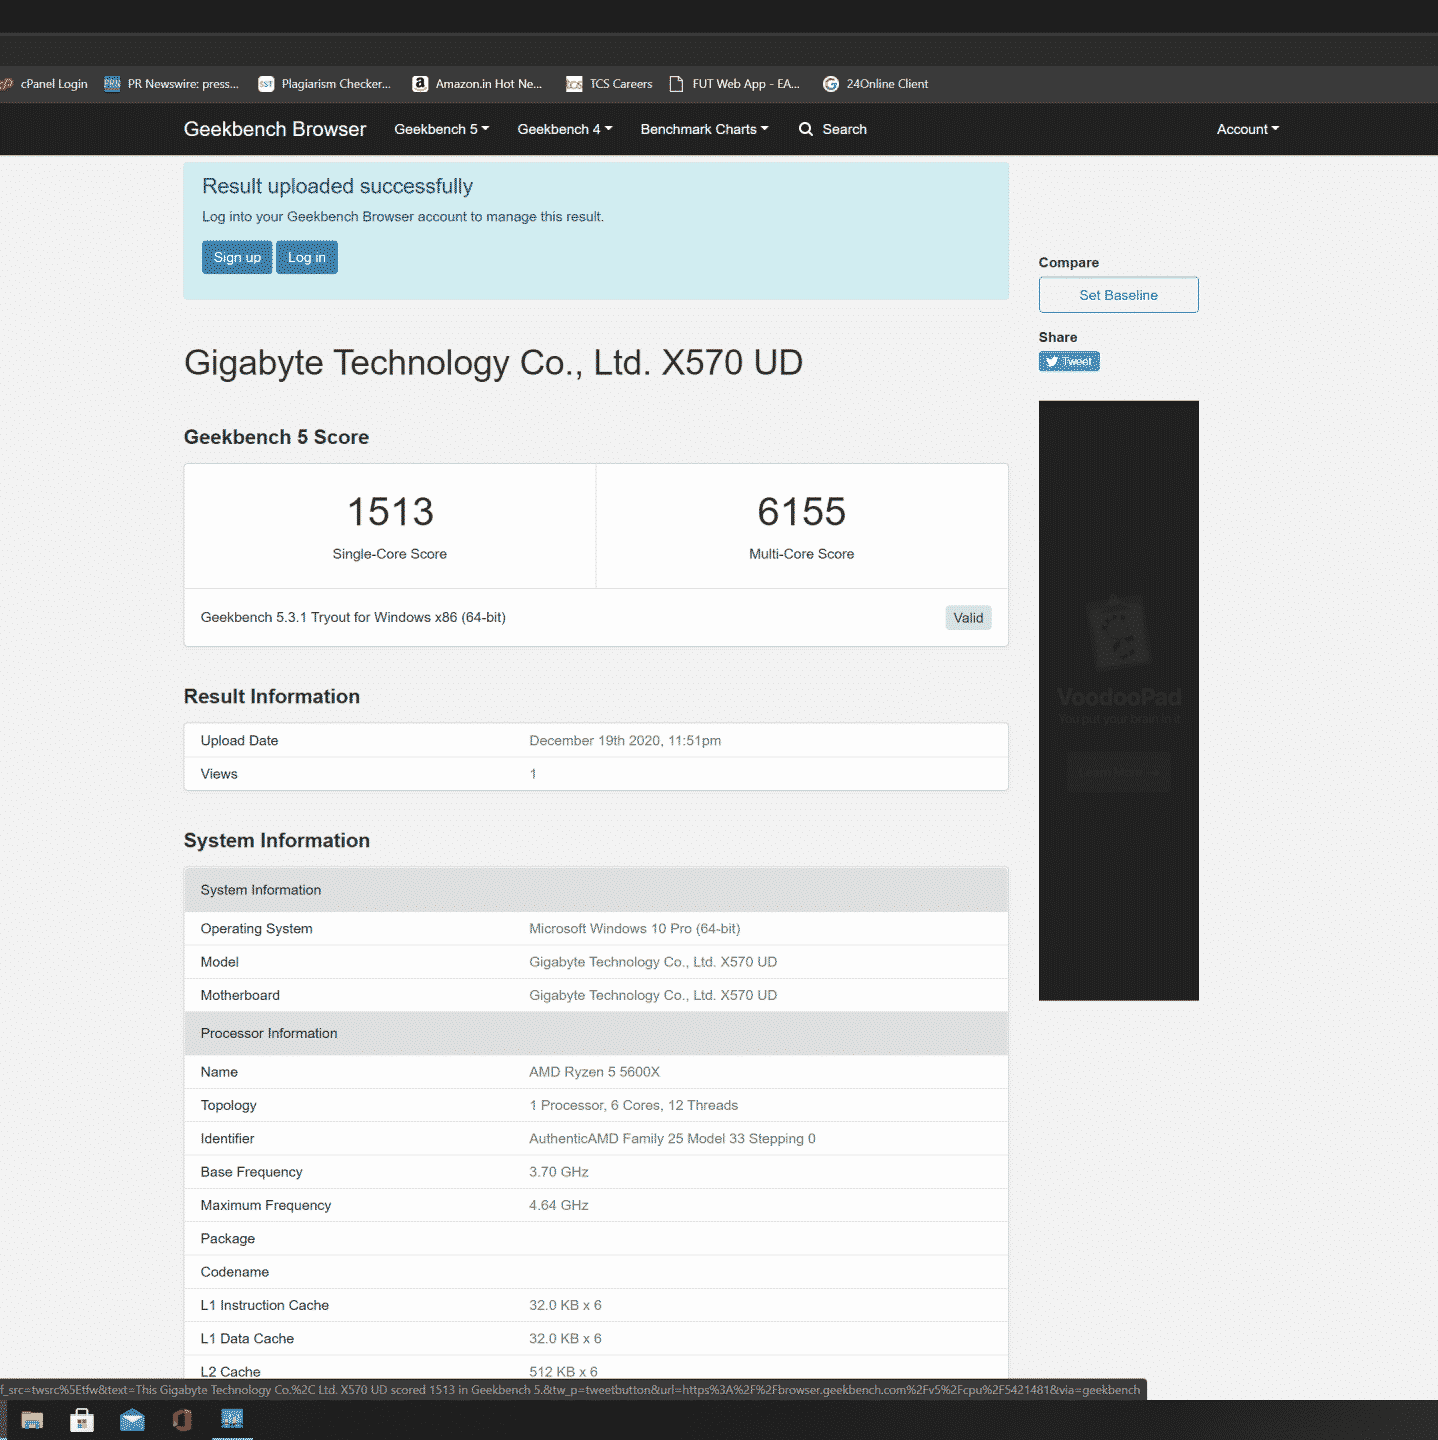Click the 1513 single-core score

click(390, 512)
